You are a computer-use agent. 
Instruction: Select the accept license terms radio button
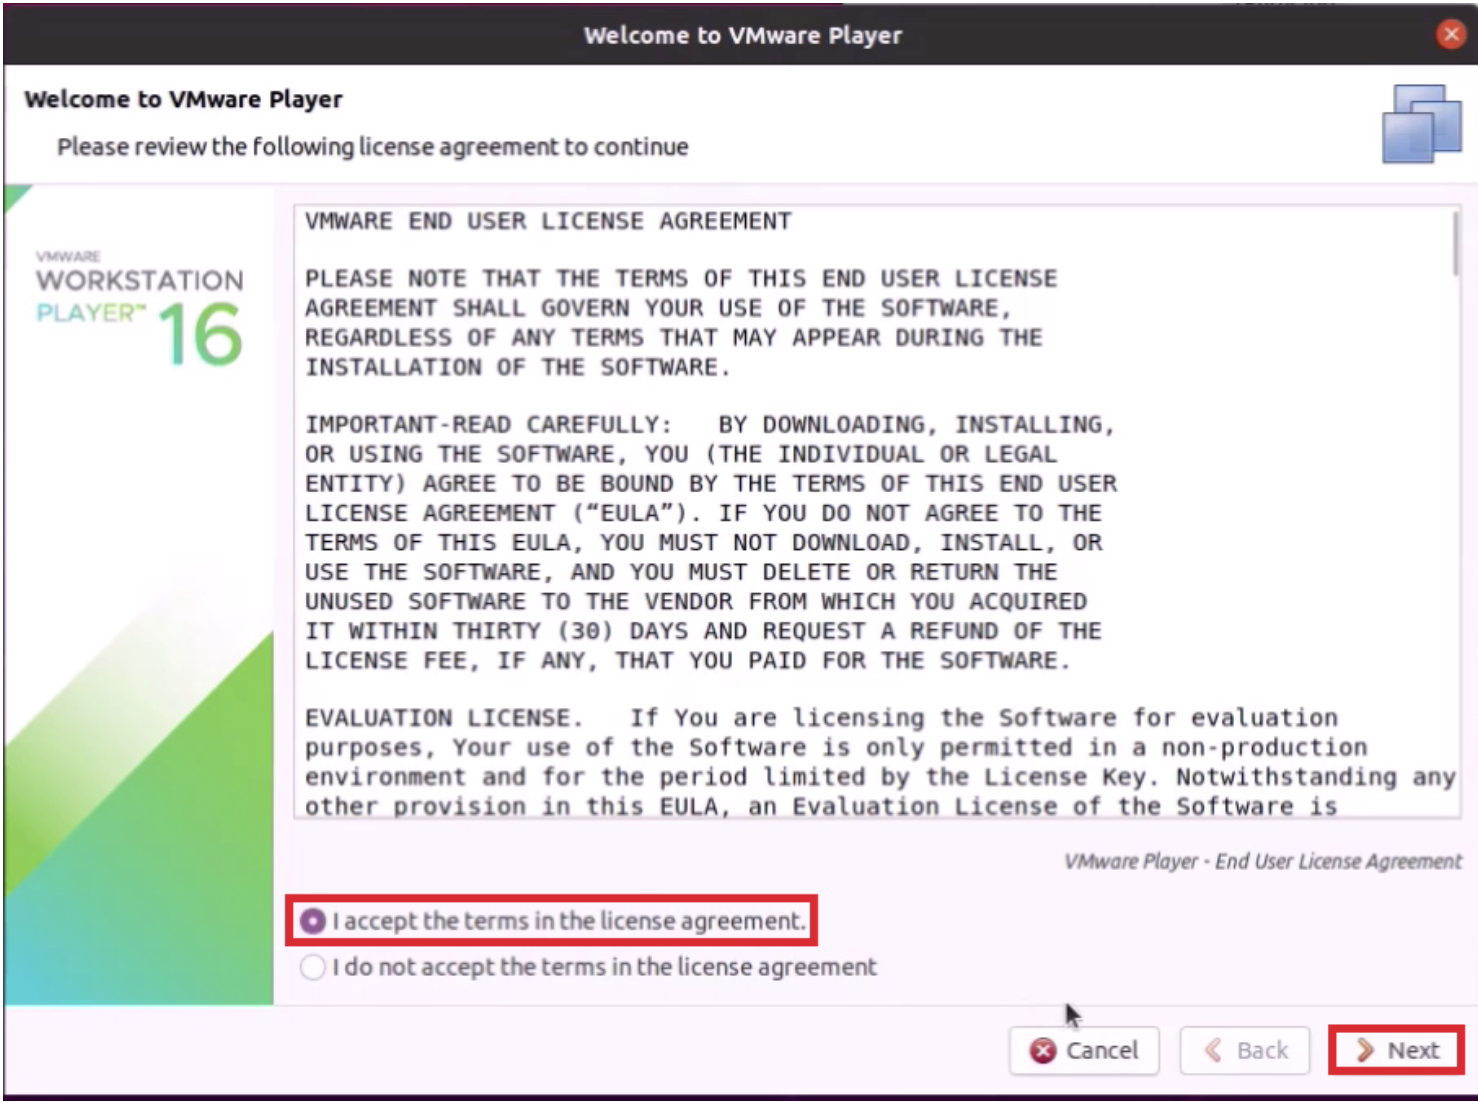313,921
